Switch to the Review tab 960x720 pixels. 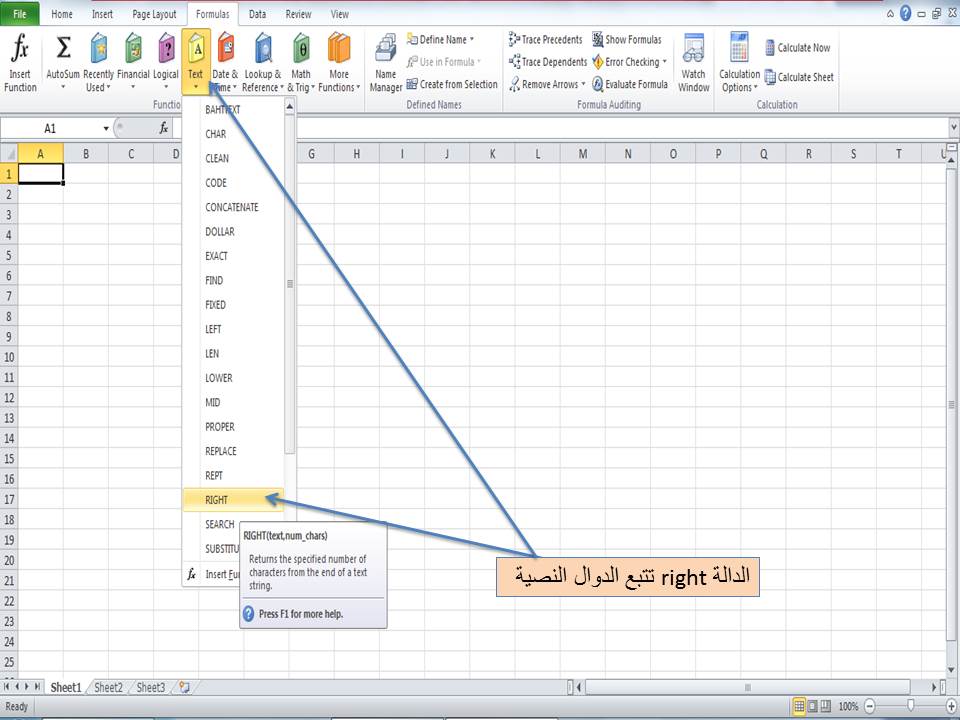[x=298, y=13]
